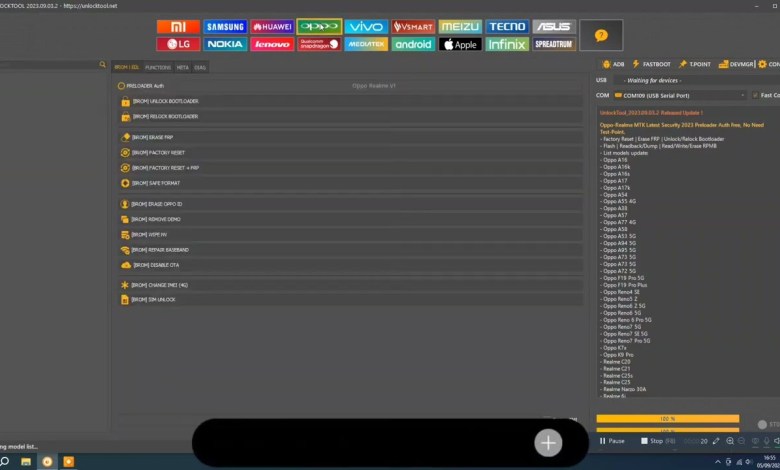Select the Lenovo brand logo
The image size is (780, 470).
click(x=272, y=44)
